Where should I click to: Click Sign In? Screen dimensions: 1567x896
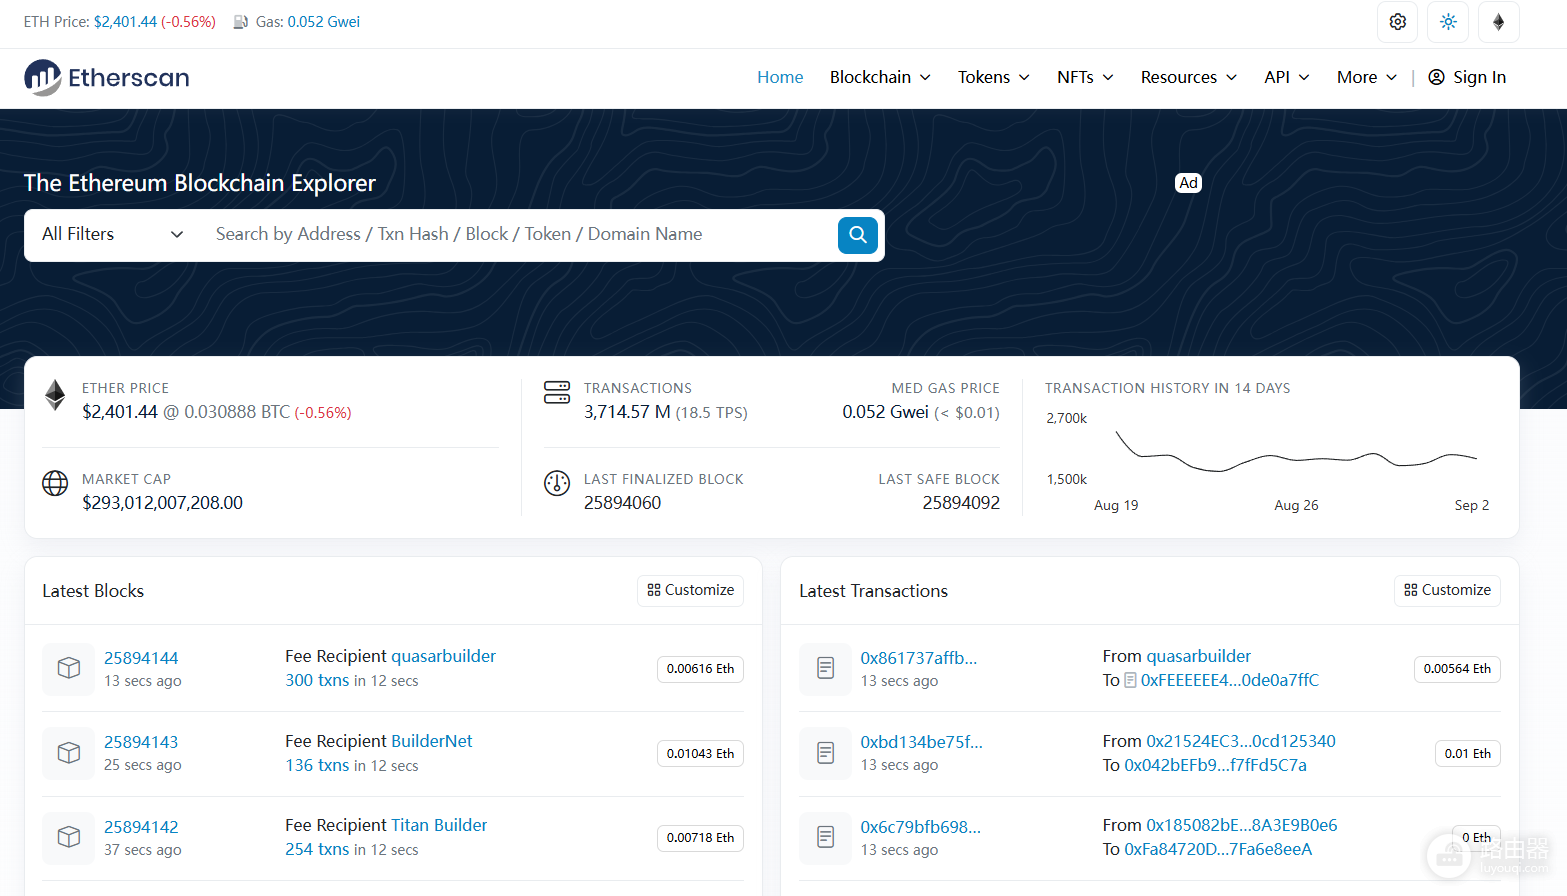click(x=1467, y=77)
